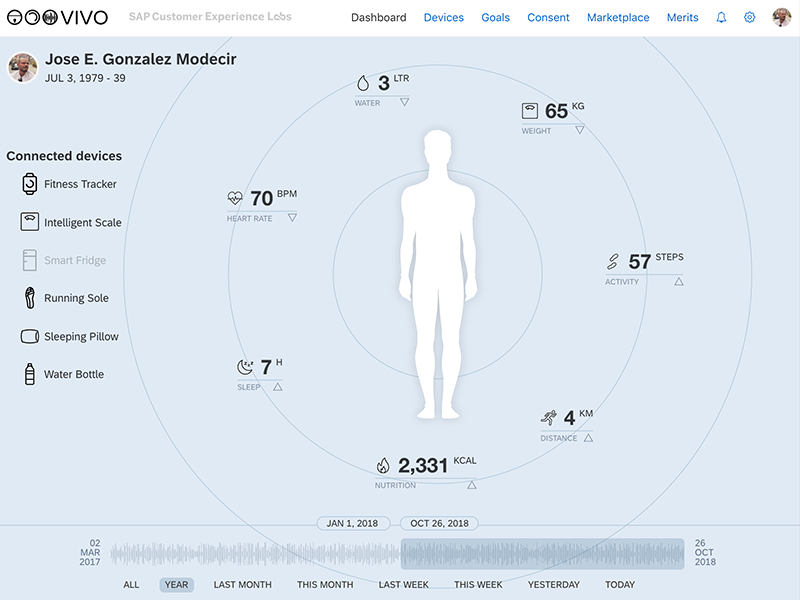Expand the Heart Rate metric triangle
This screenshot has height=600, width=800.
click(292, 218)
